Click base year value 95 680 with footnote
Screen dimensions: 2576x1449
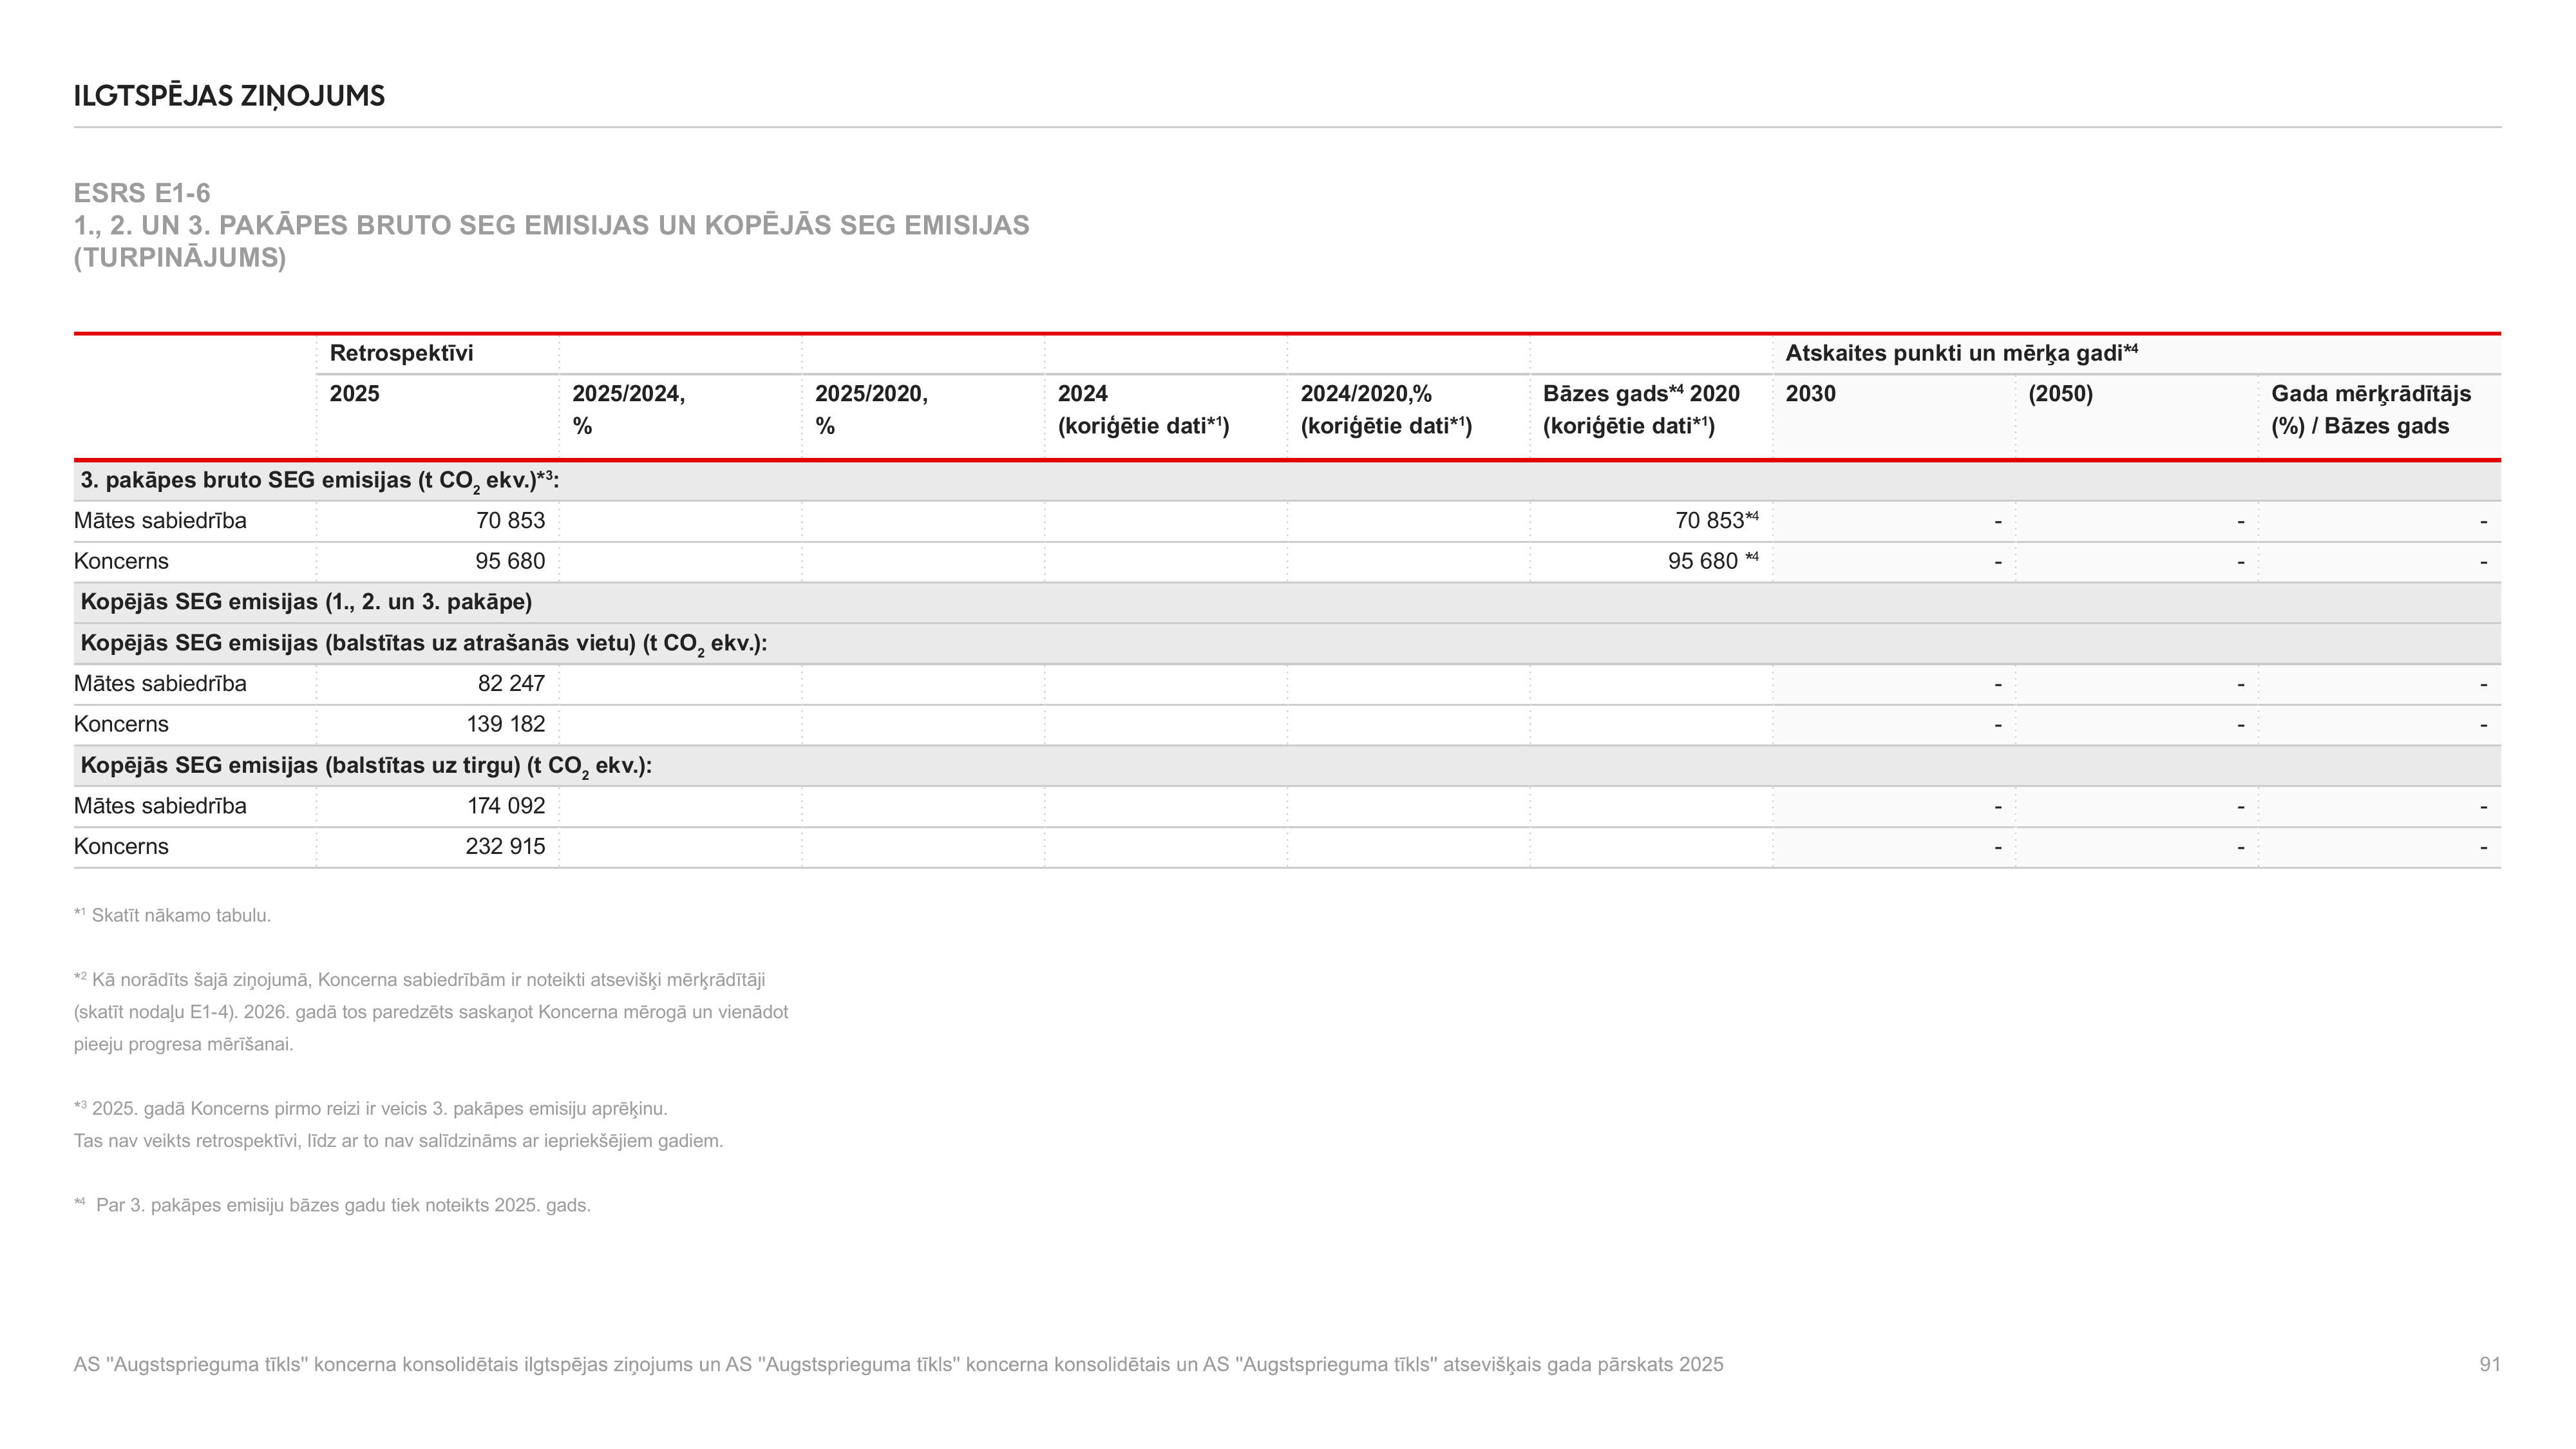pos(1713,561)
